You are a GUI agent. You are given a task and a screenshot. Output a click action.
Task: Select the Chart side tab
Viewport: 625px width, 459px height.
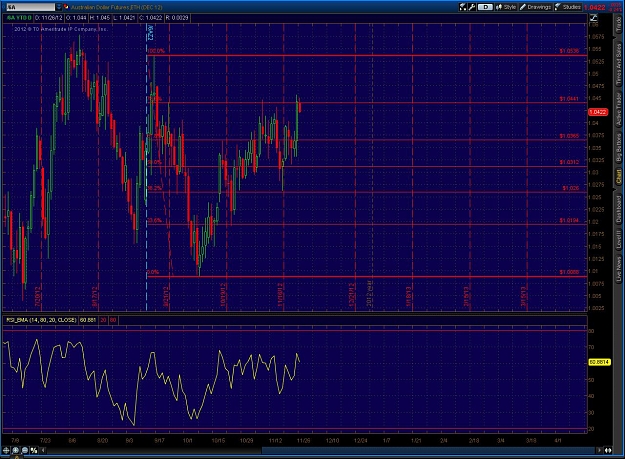tap(619, 177)
